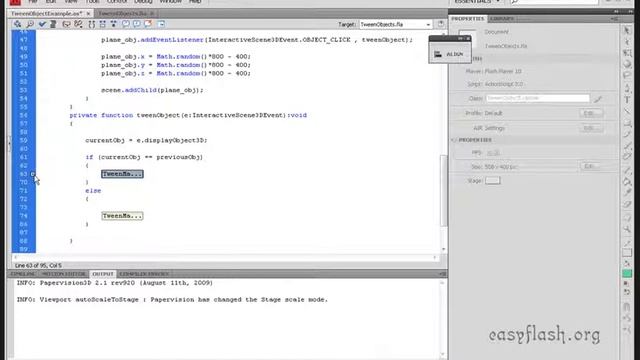Select the 3D Rotation tool
This screenshot has height=360, width=640.
(627, 64)
